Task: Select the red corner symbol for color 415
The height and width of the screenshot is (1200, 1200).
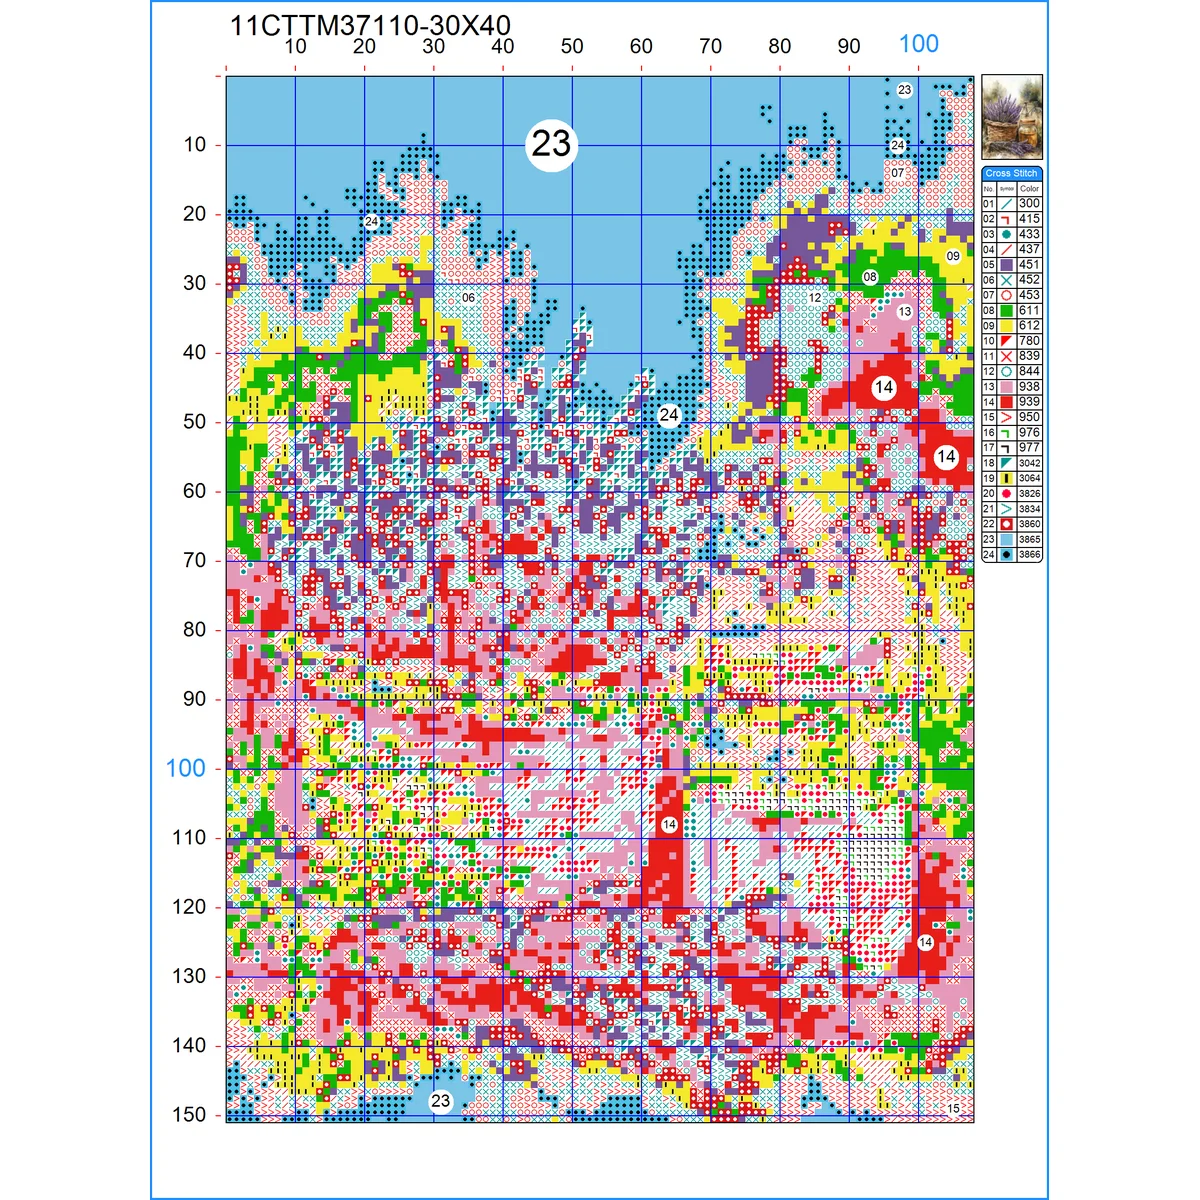Action: coord(1006,219)
